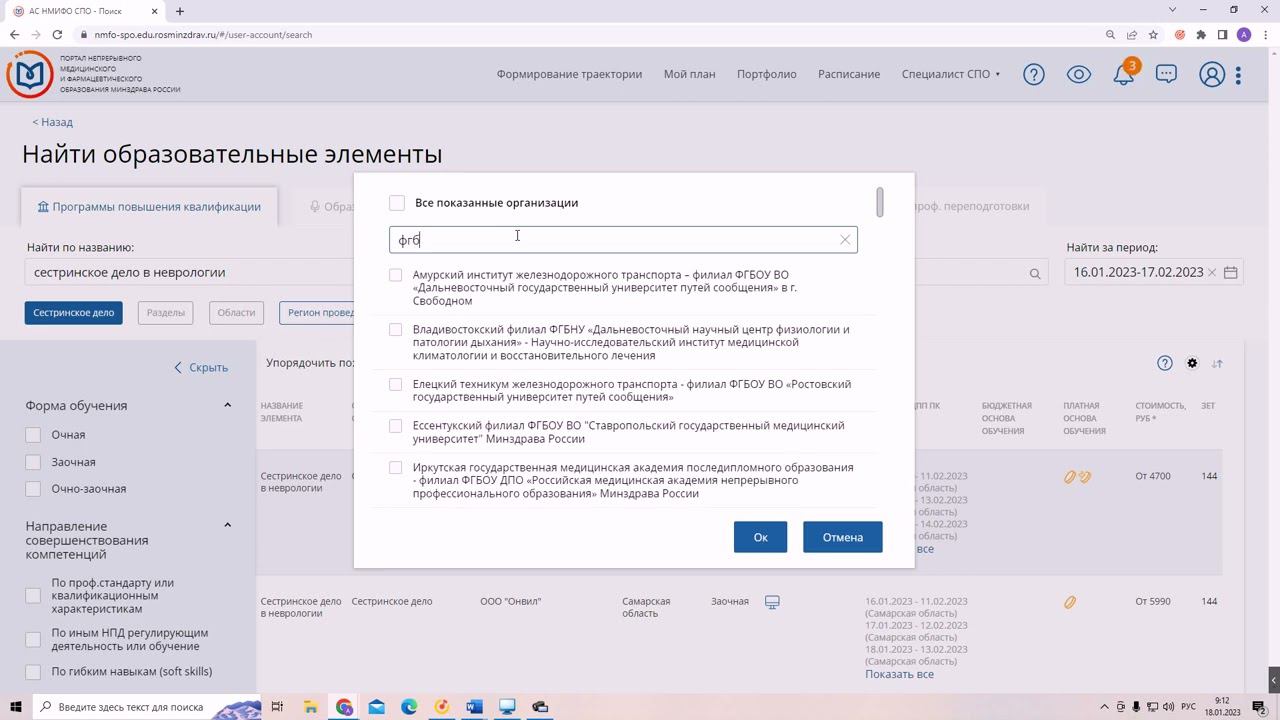
Task: Open 'Мой план' menu item
Action: 689,74
